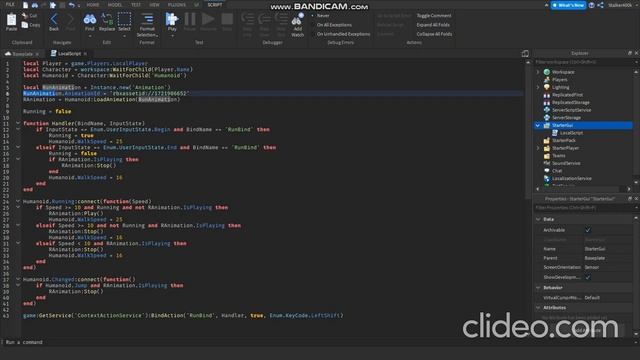This screenshot has height=360, width=640.
Task: Select the ServerScriptService icon in Explorer
Action: pyautogui.click(x=547, y=110)
